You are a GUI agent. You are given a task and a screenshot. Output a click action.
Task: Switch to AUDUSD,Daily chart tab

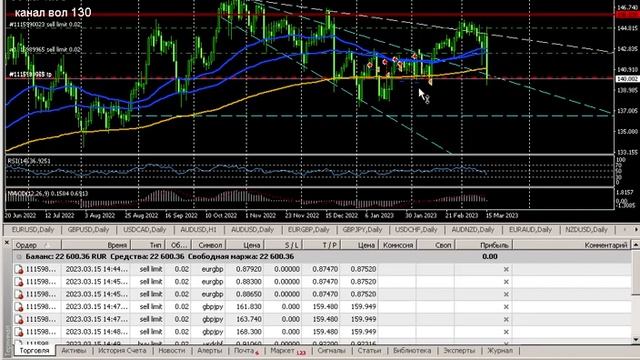(253, 230)
